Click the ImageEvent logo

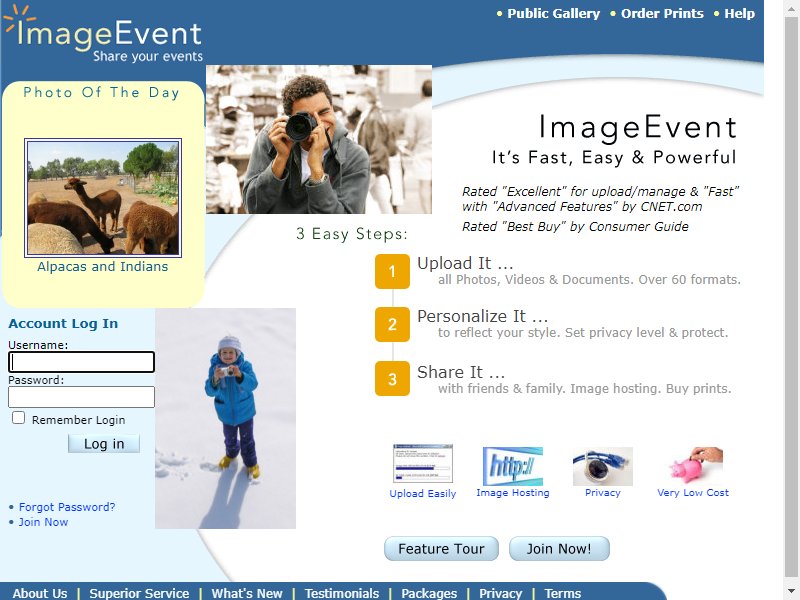(x=103, y=34)
